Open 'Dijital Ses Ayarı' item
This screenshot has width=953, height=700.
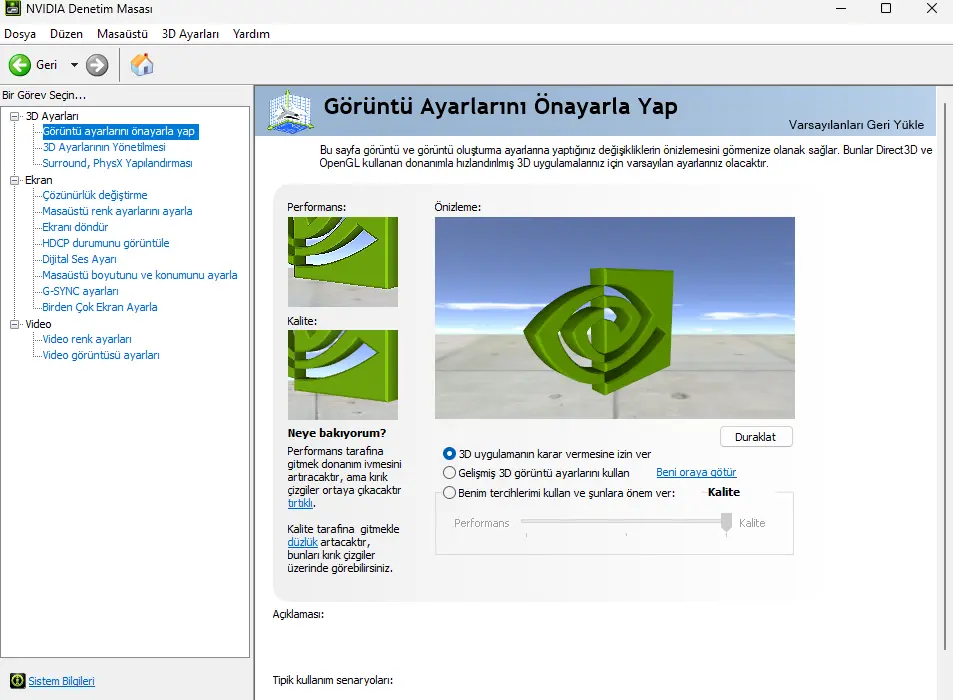[x=80, y=259]
